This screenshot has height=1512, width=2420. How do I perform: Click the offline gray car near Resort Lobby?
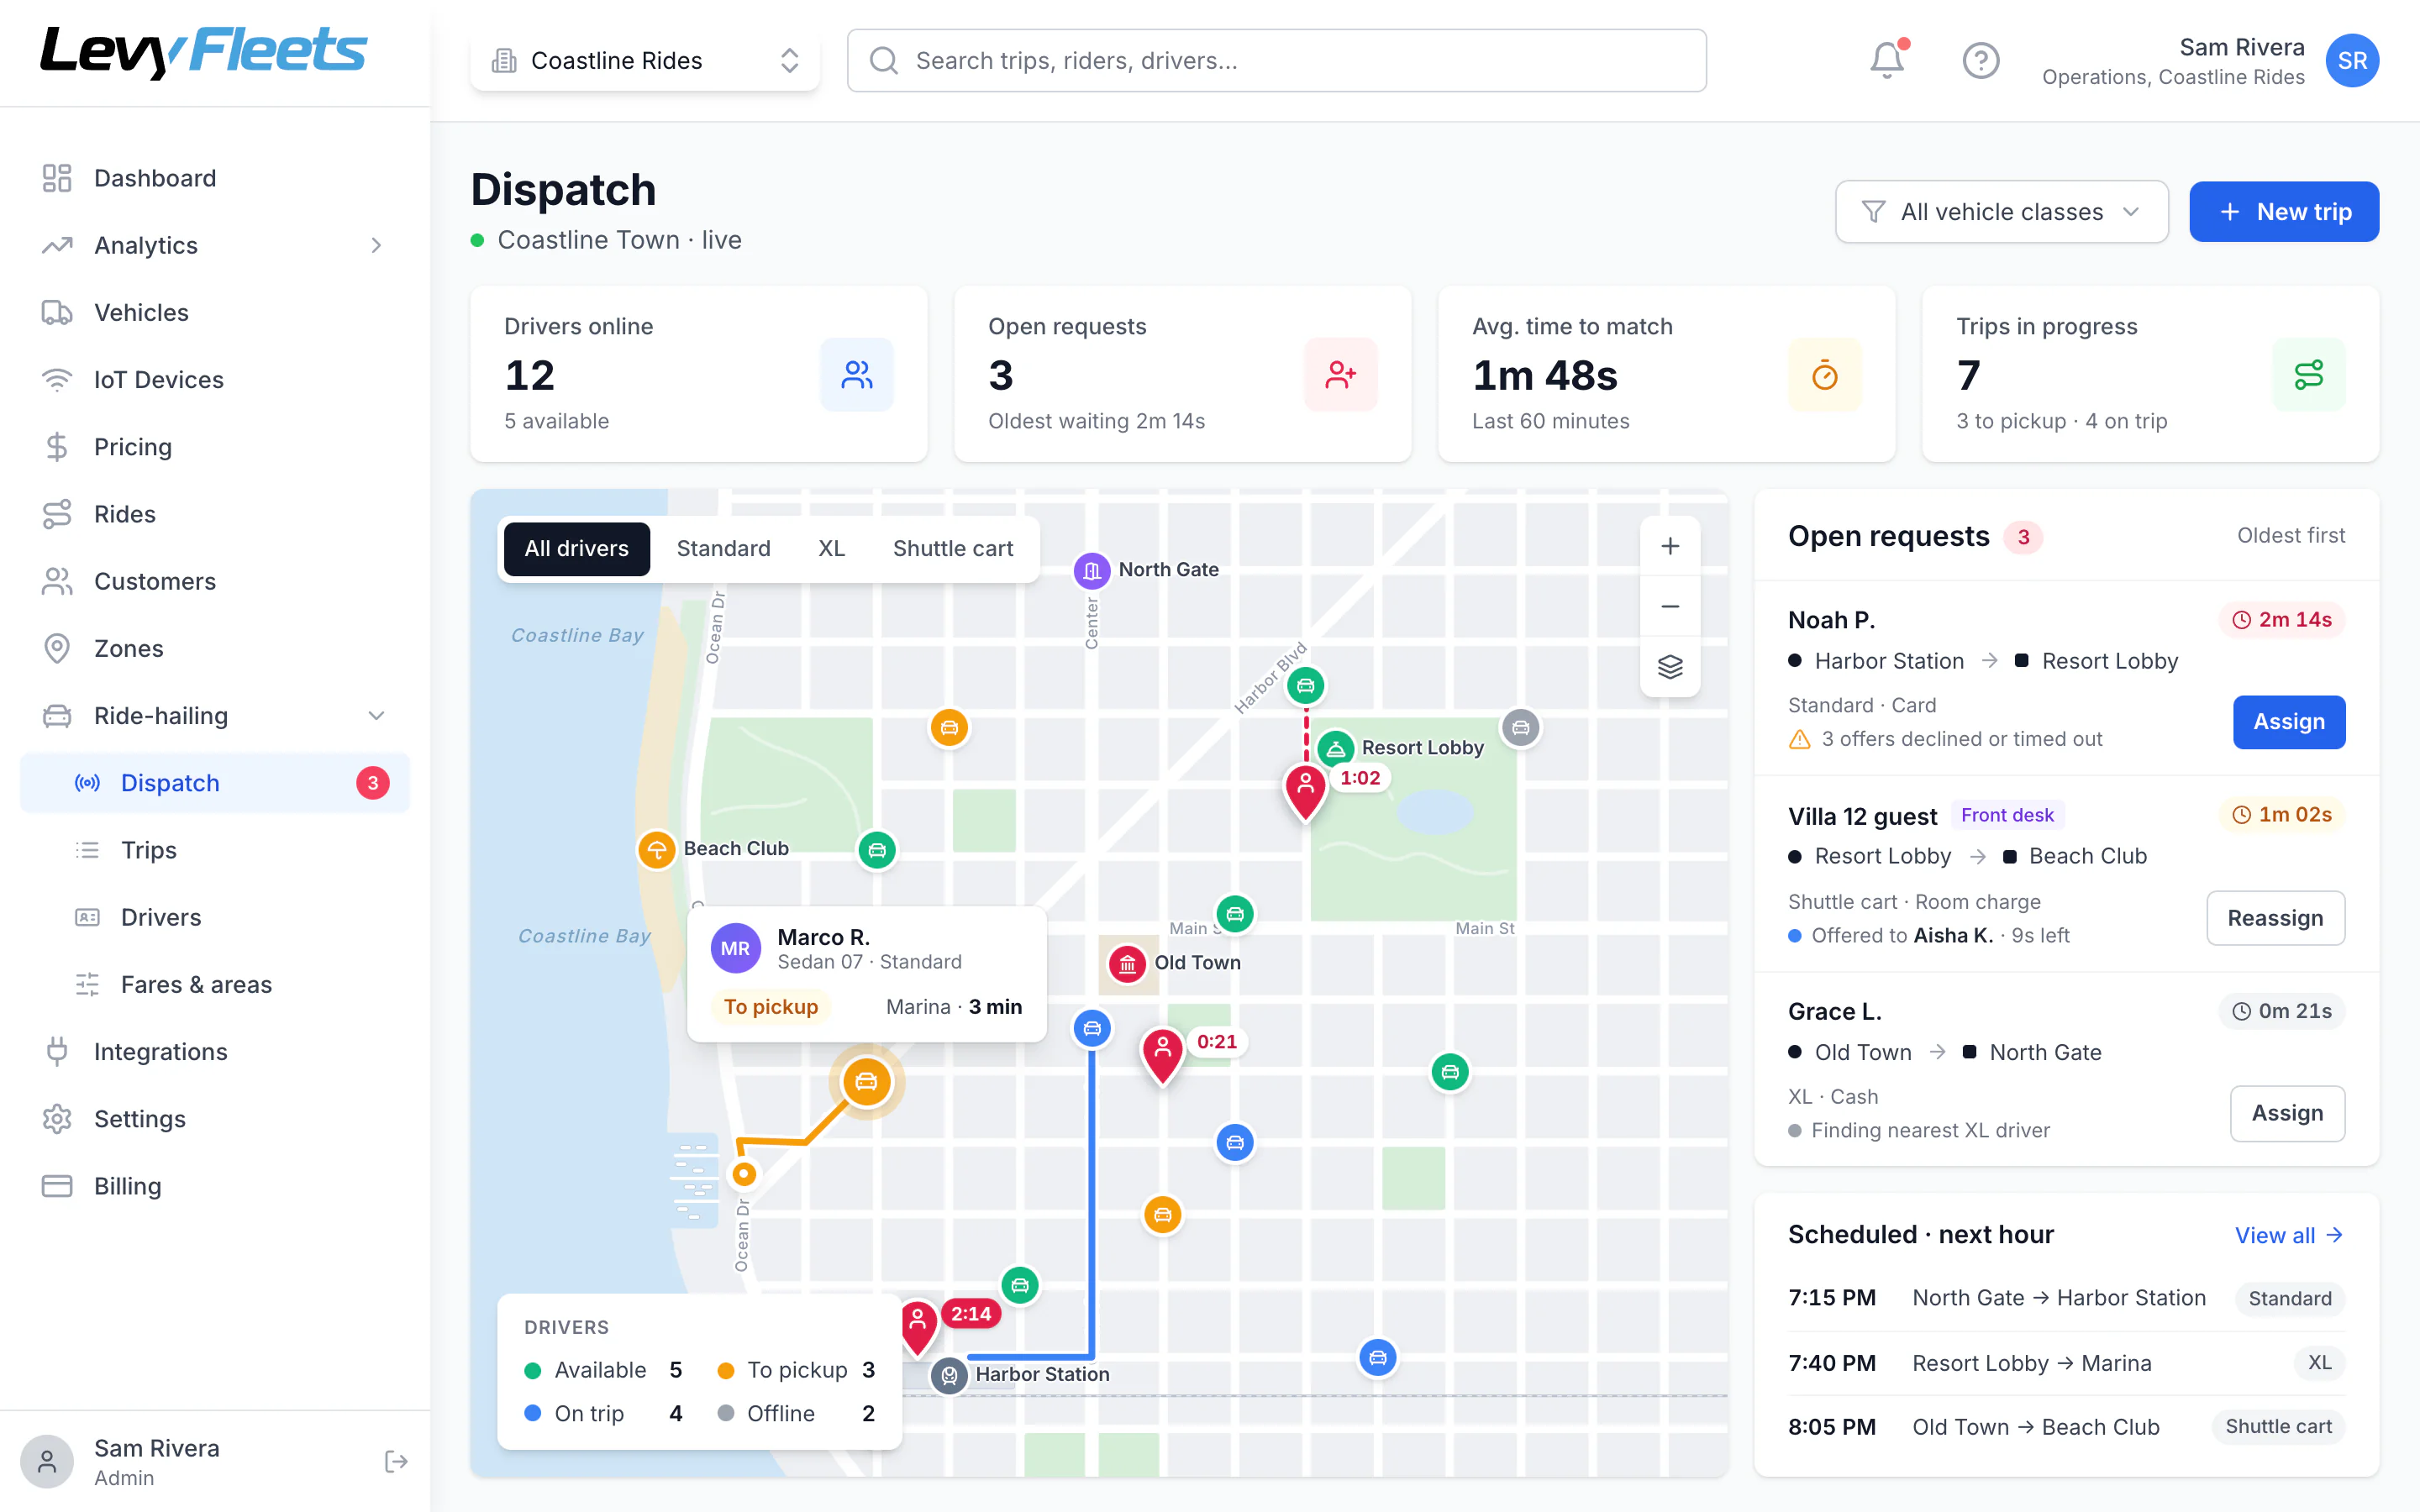pos(1520,728)
